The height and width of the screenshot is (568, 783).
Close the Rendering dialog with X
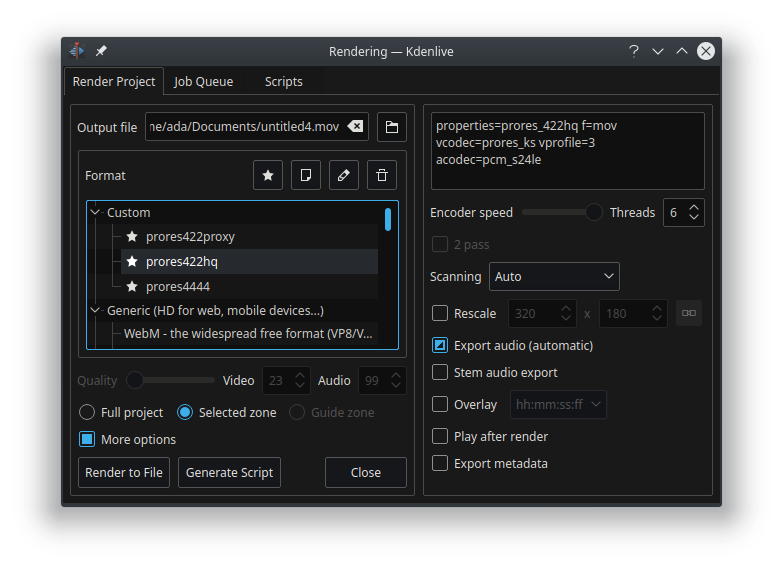pyautogui.click(x=706, y=51)
